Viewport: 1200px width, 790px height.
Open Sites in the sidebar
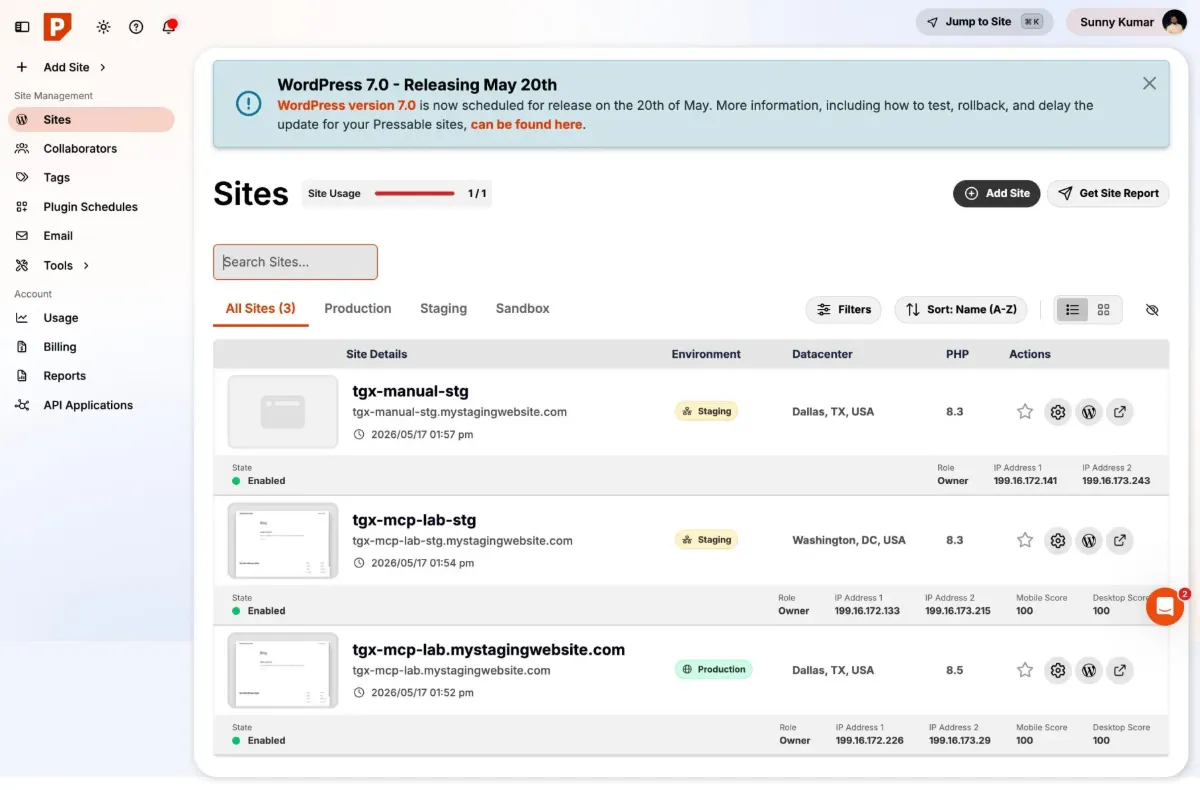(91, 119)
